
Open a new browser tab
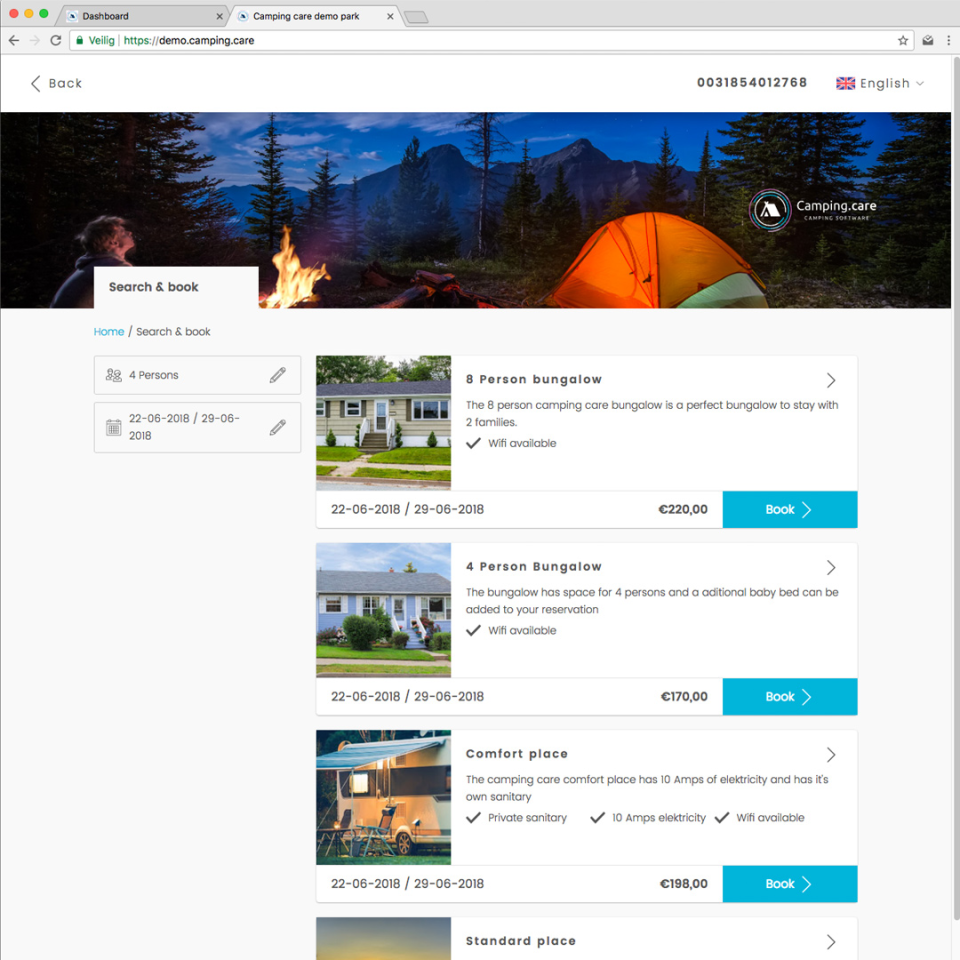(x=416, y=17)
